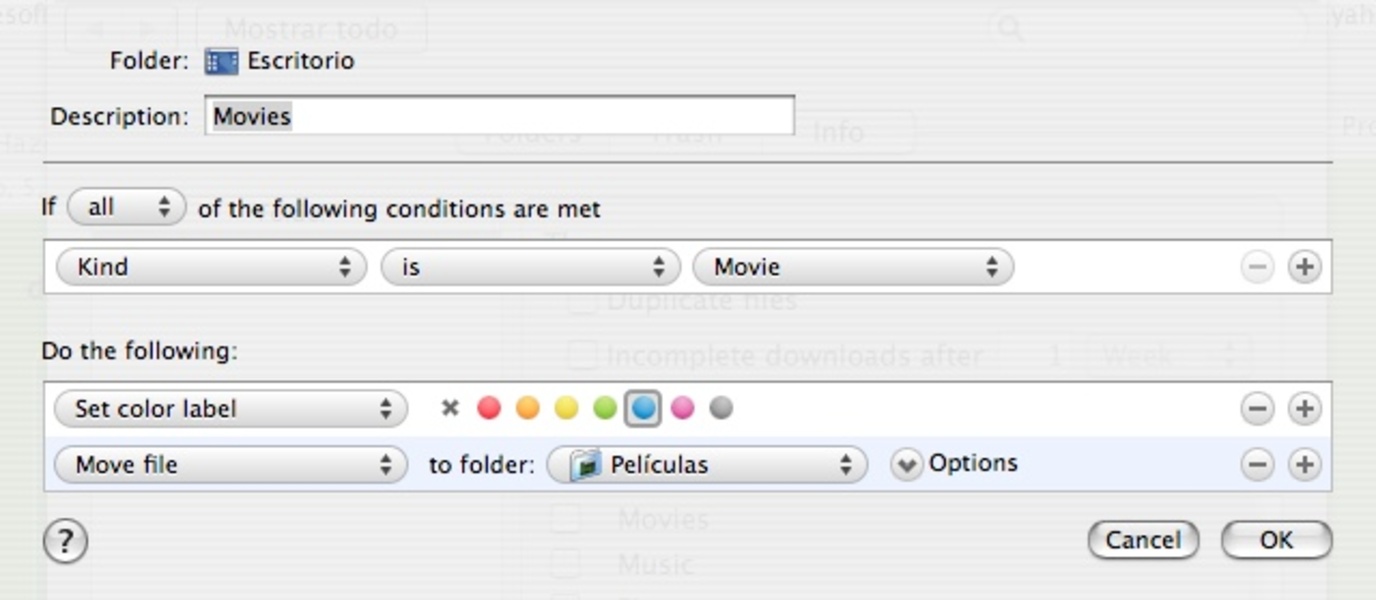Add action after Move file row
Screen dimensions: 1376x600
click(1304, 464)
